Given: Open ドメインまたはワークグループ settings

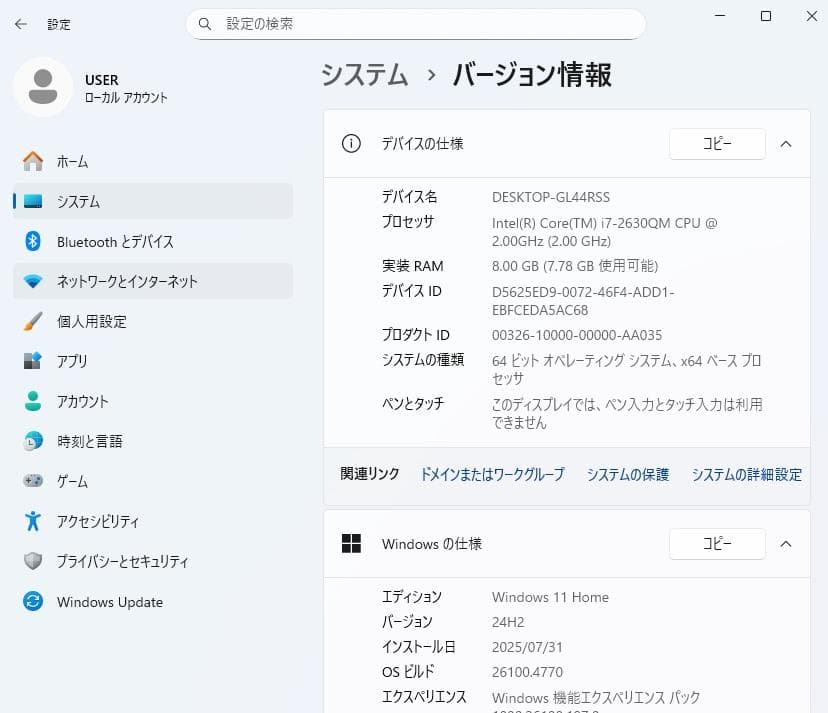Looking at the screenshot, I should 491,474.
